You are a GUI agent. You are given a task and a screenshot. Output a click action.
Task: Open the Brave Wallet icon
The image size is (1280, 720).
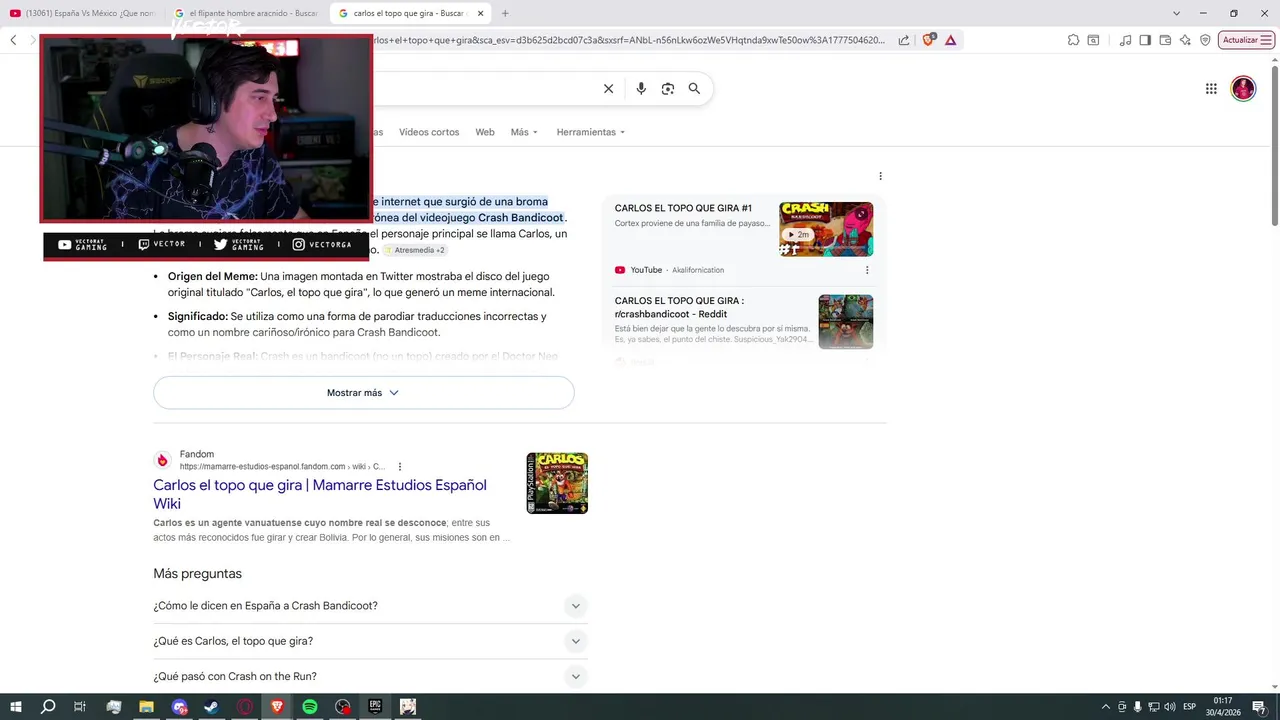point(1165,40)
